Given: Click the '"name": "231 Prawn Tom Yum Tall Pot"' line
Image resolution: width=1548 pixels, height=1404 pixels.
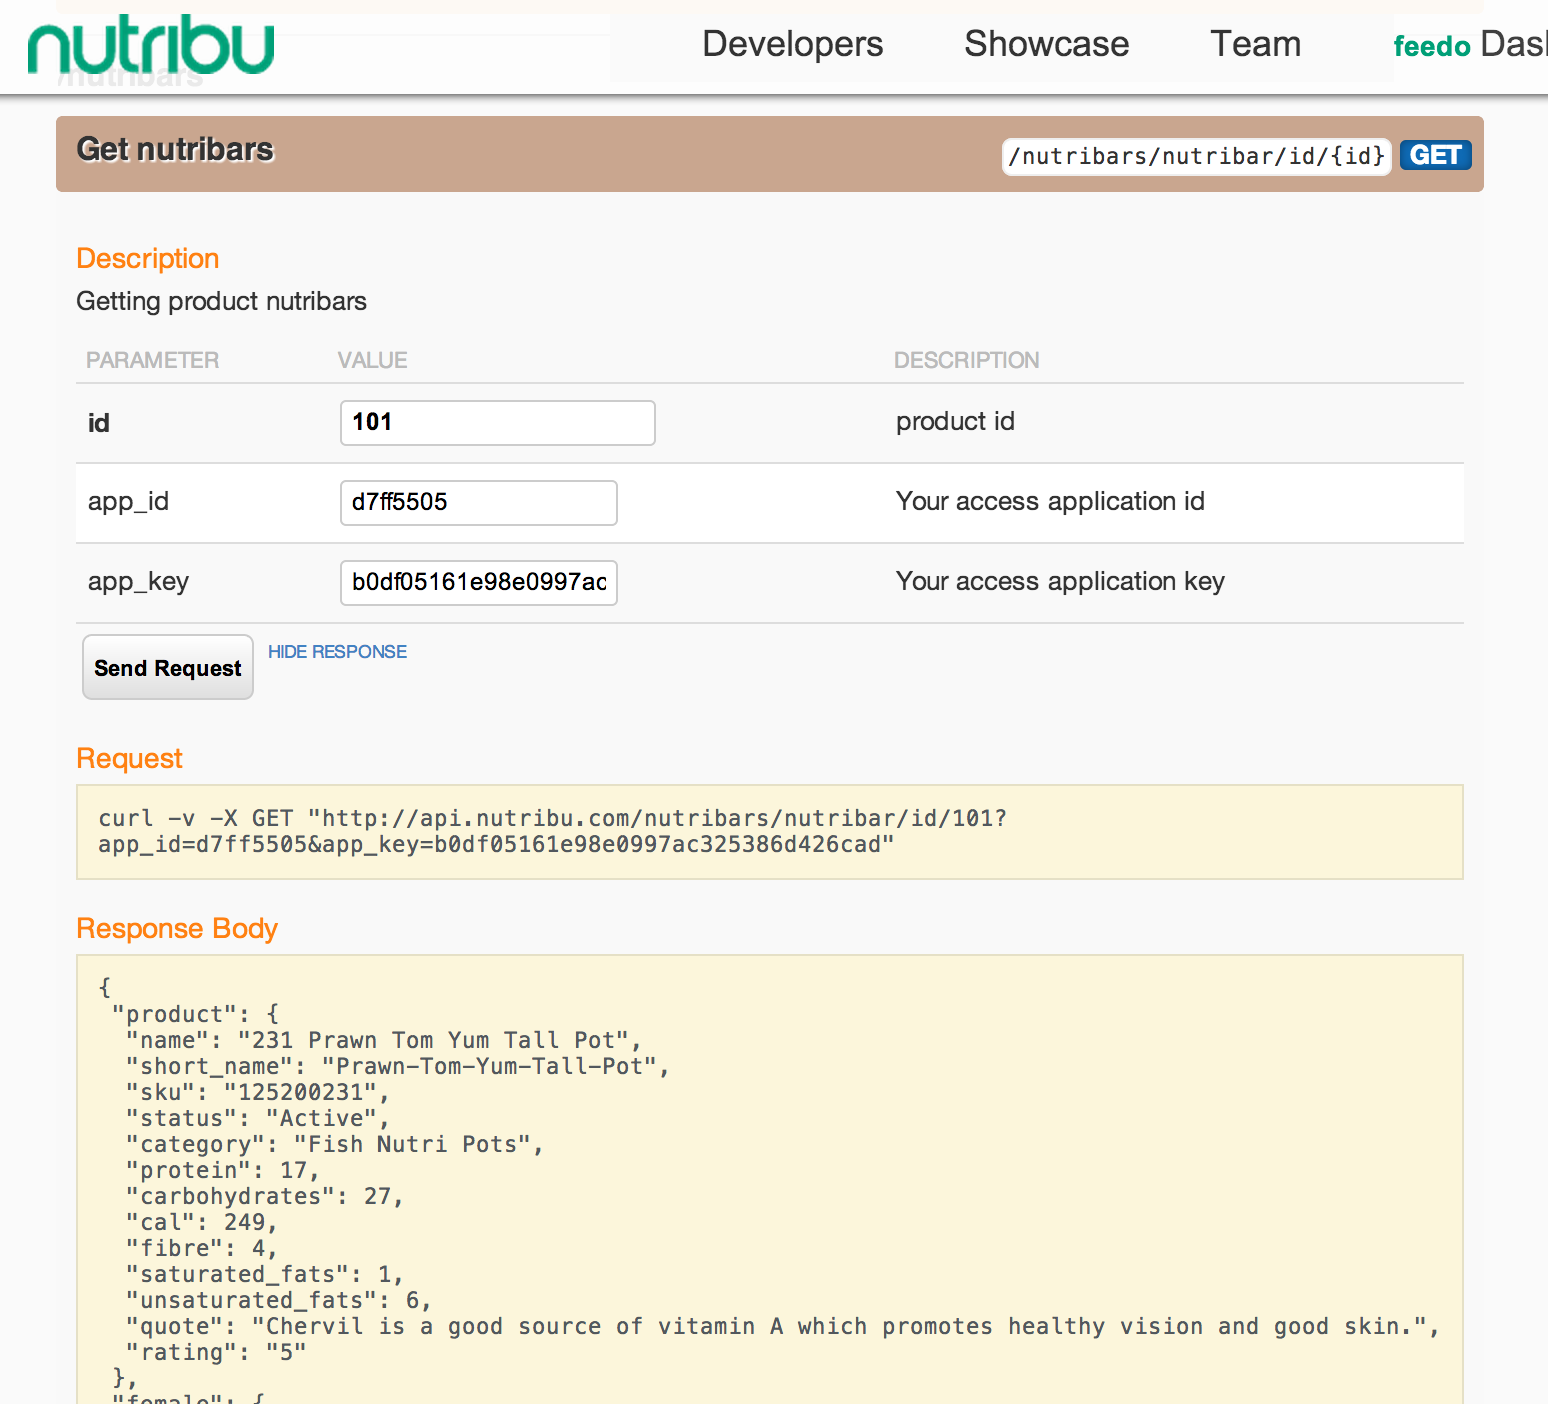Looking at the screenshot, I should tap(383, 1040).
